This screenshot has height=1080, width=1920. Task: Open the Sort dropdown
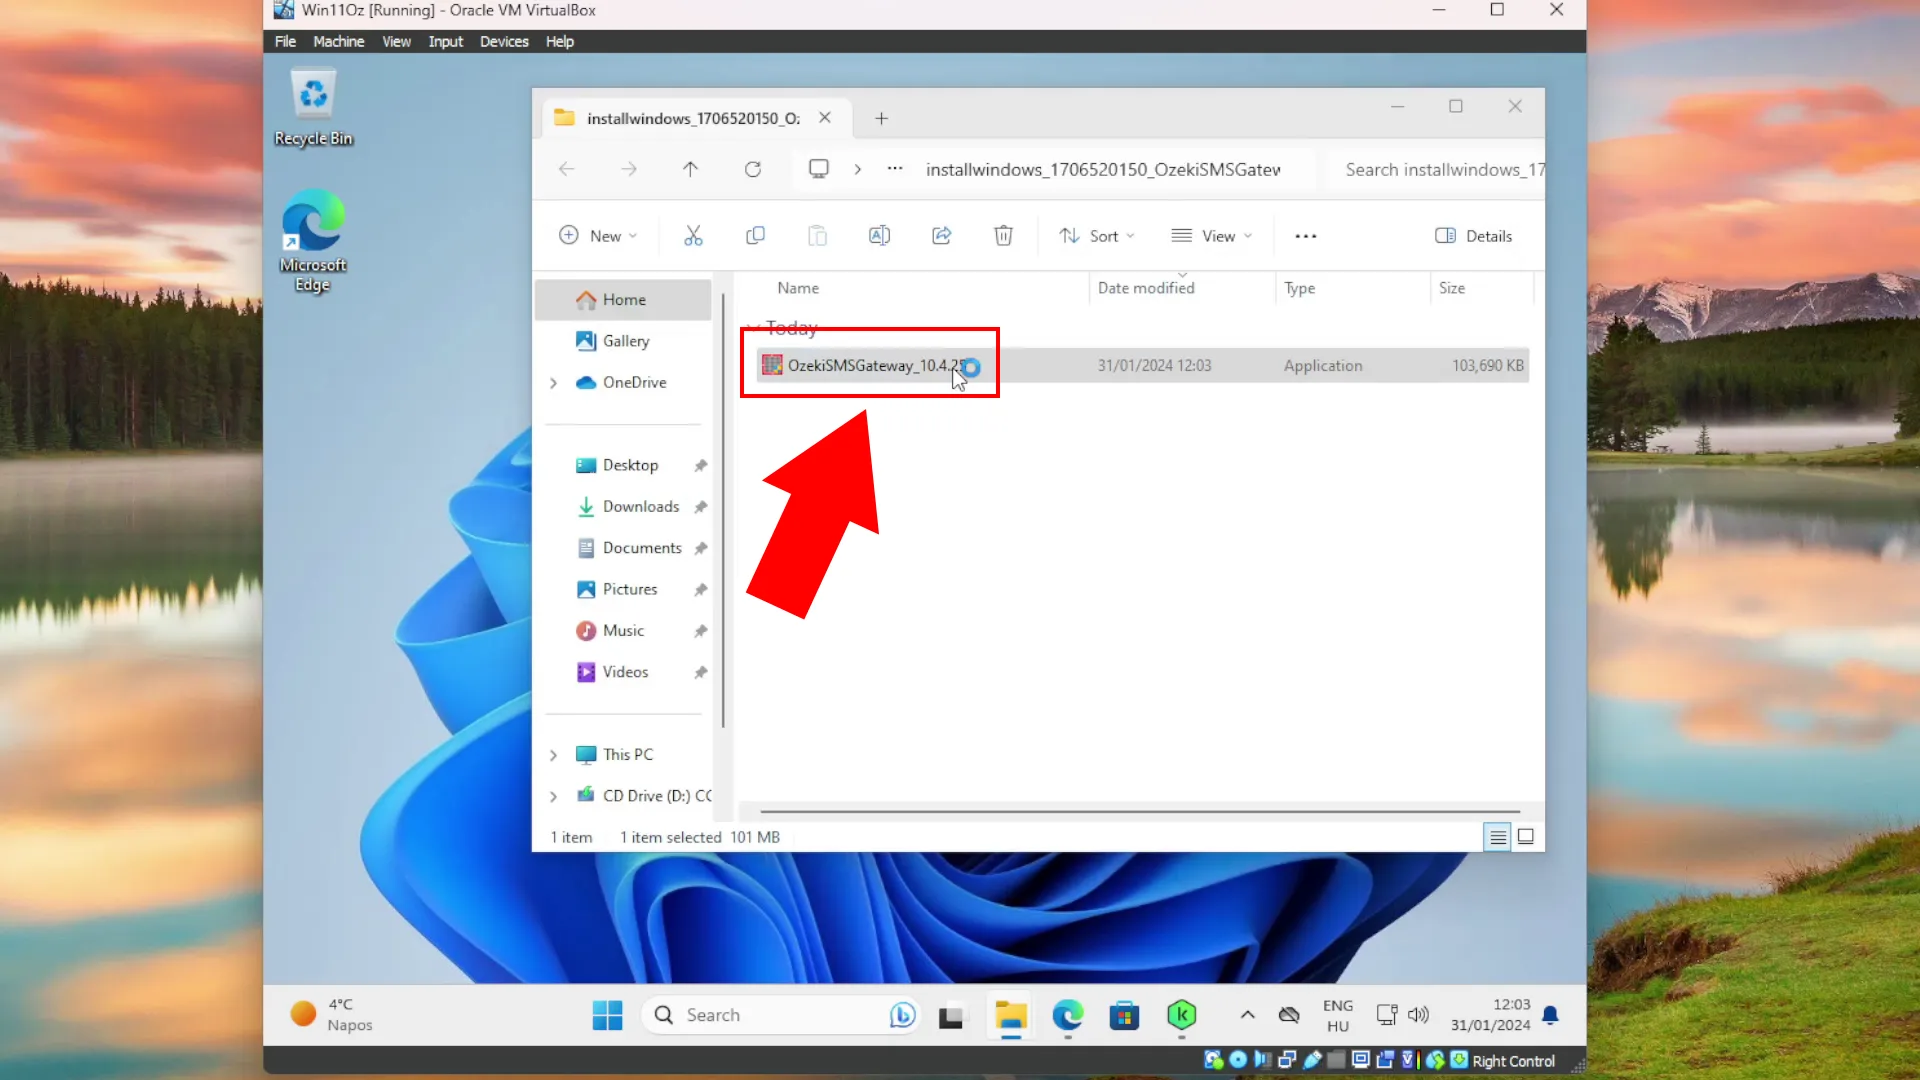1097,236
